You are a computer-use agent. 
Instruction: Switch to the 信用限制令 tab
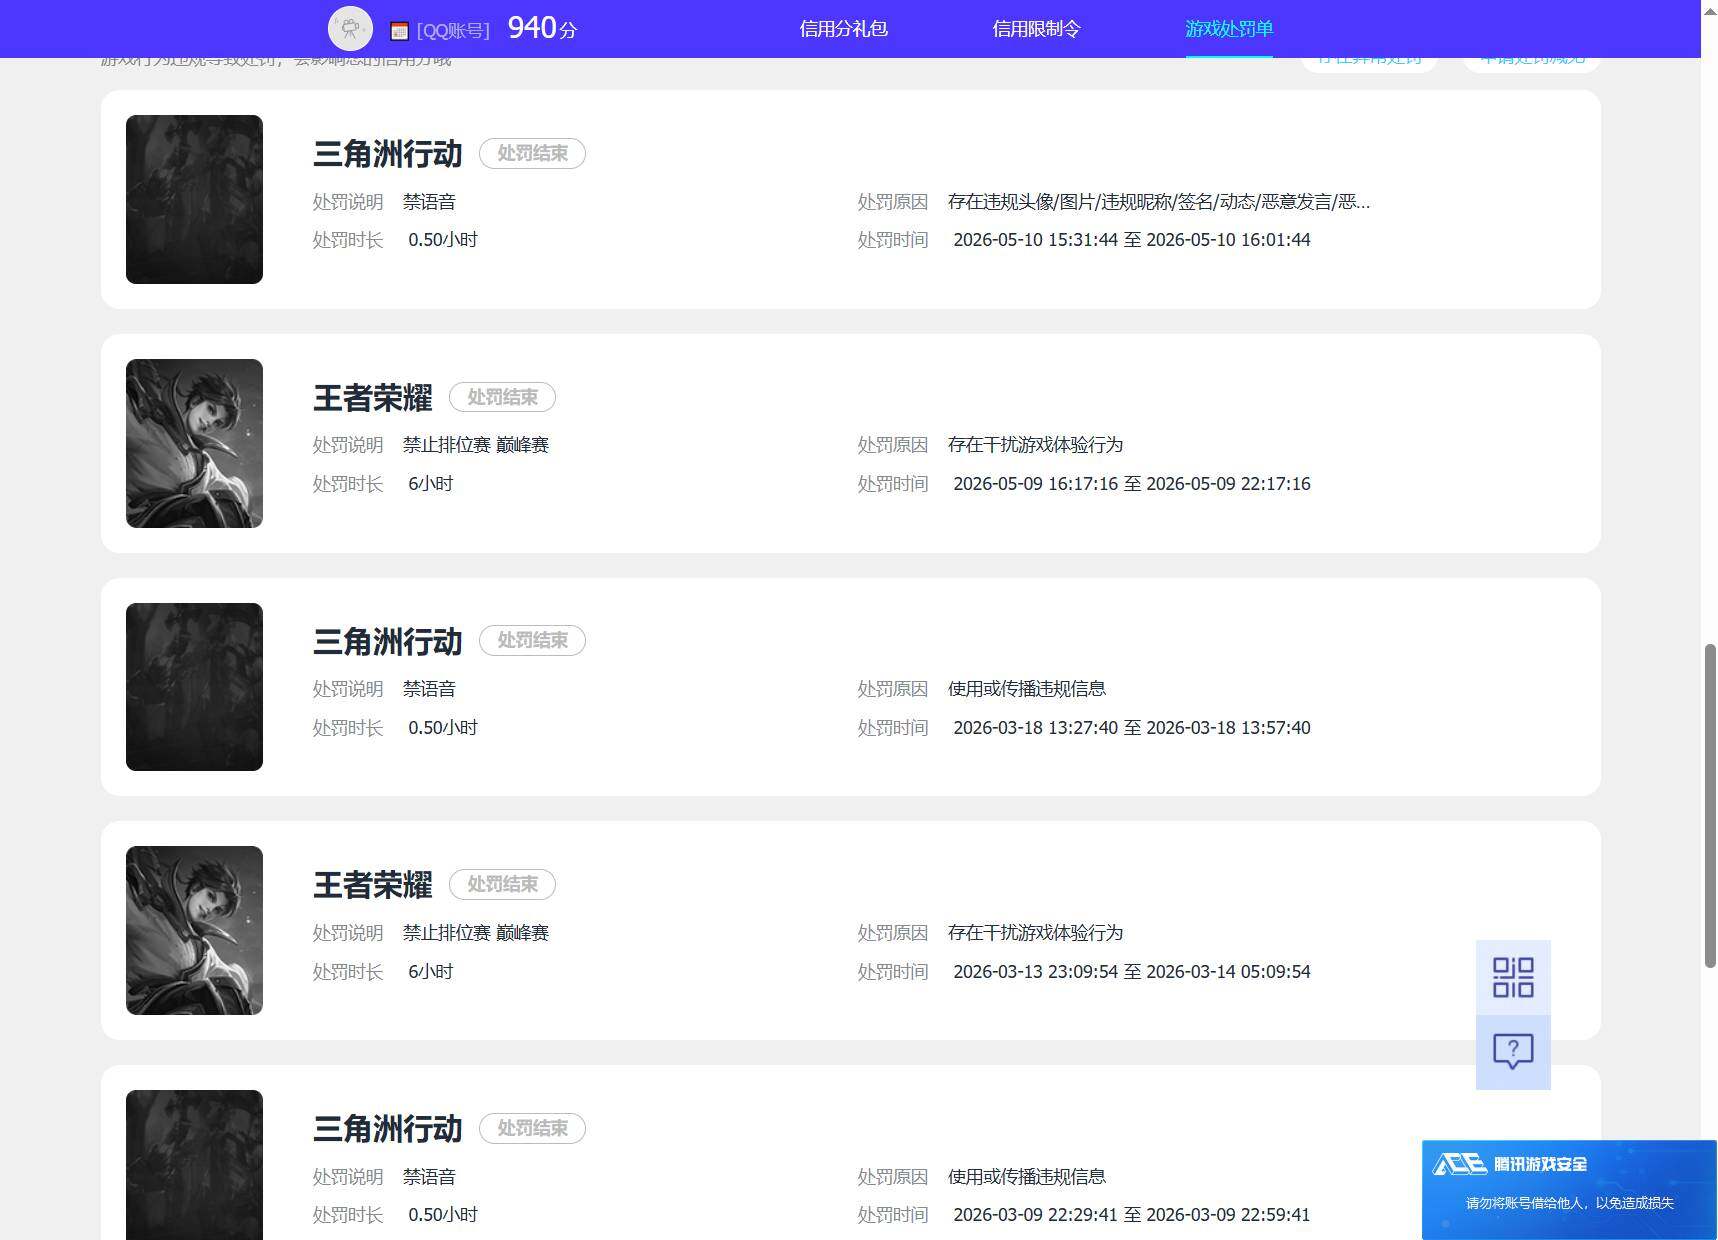pyautogui.click(x=1036, y=29)
